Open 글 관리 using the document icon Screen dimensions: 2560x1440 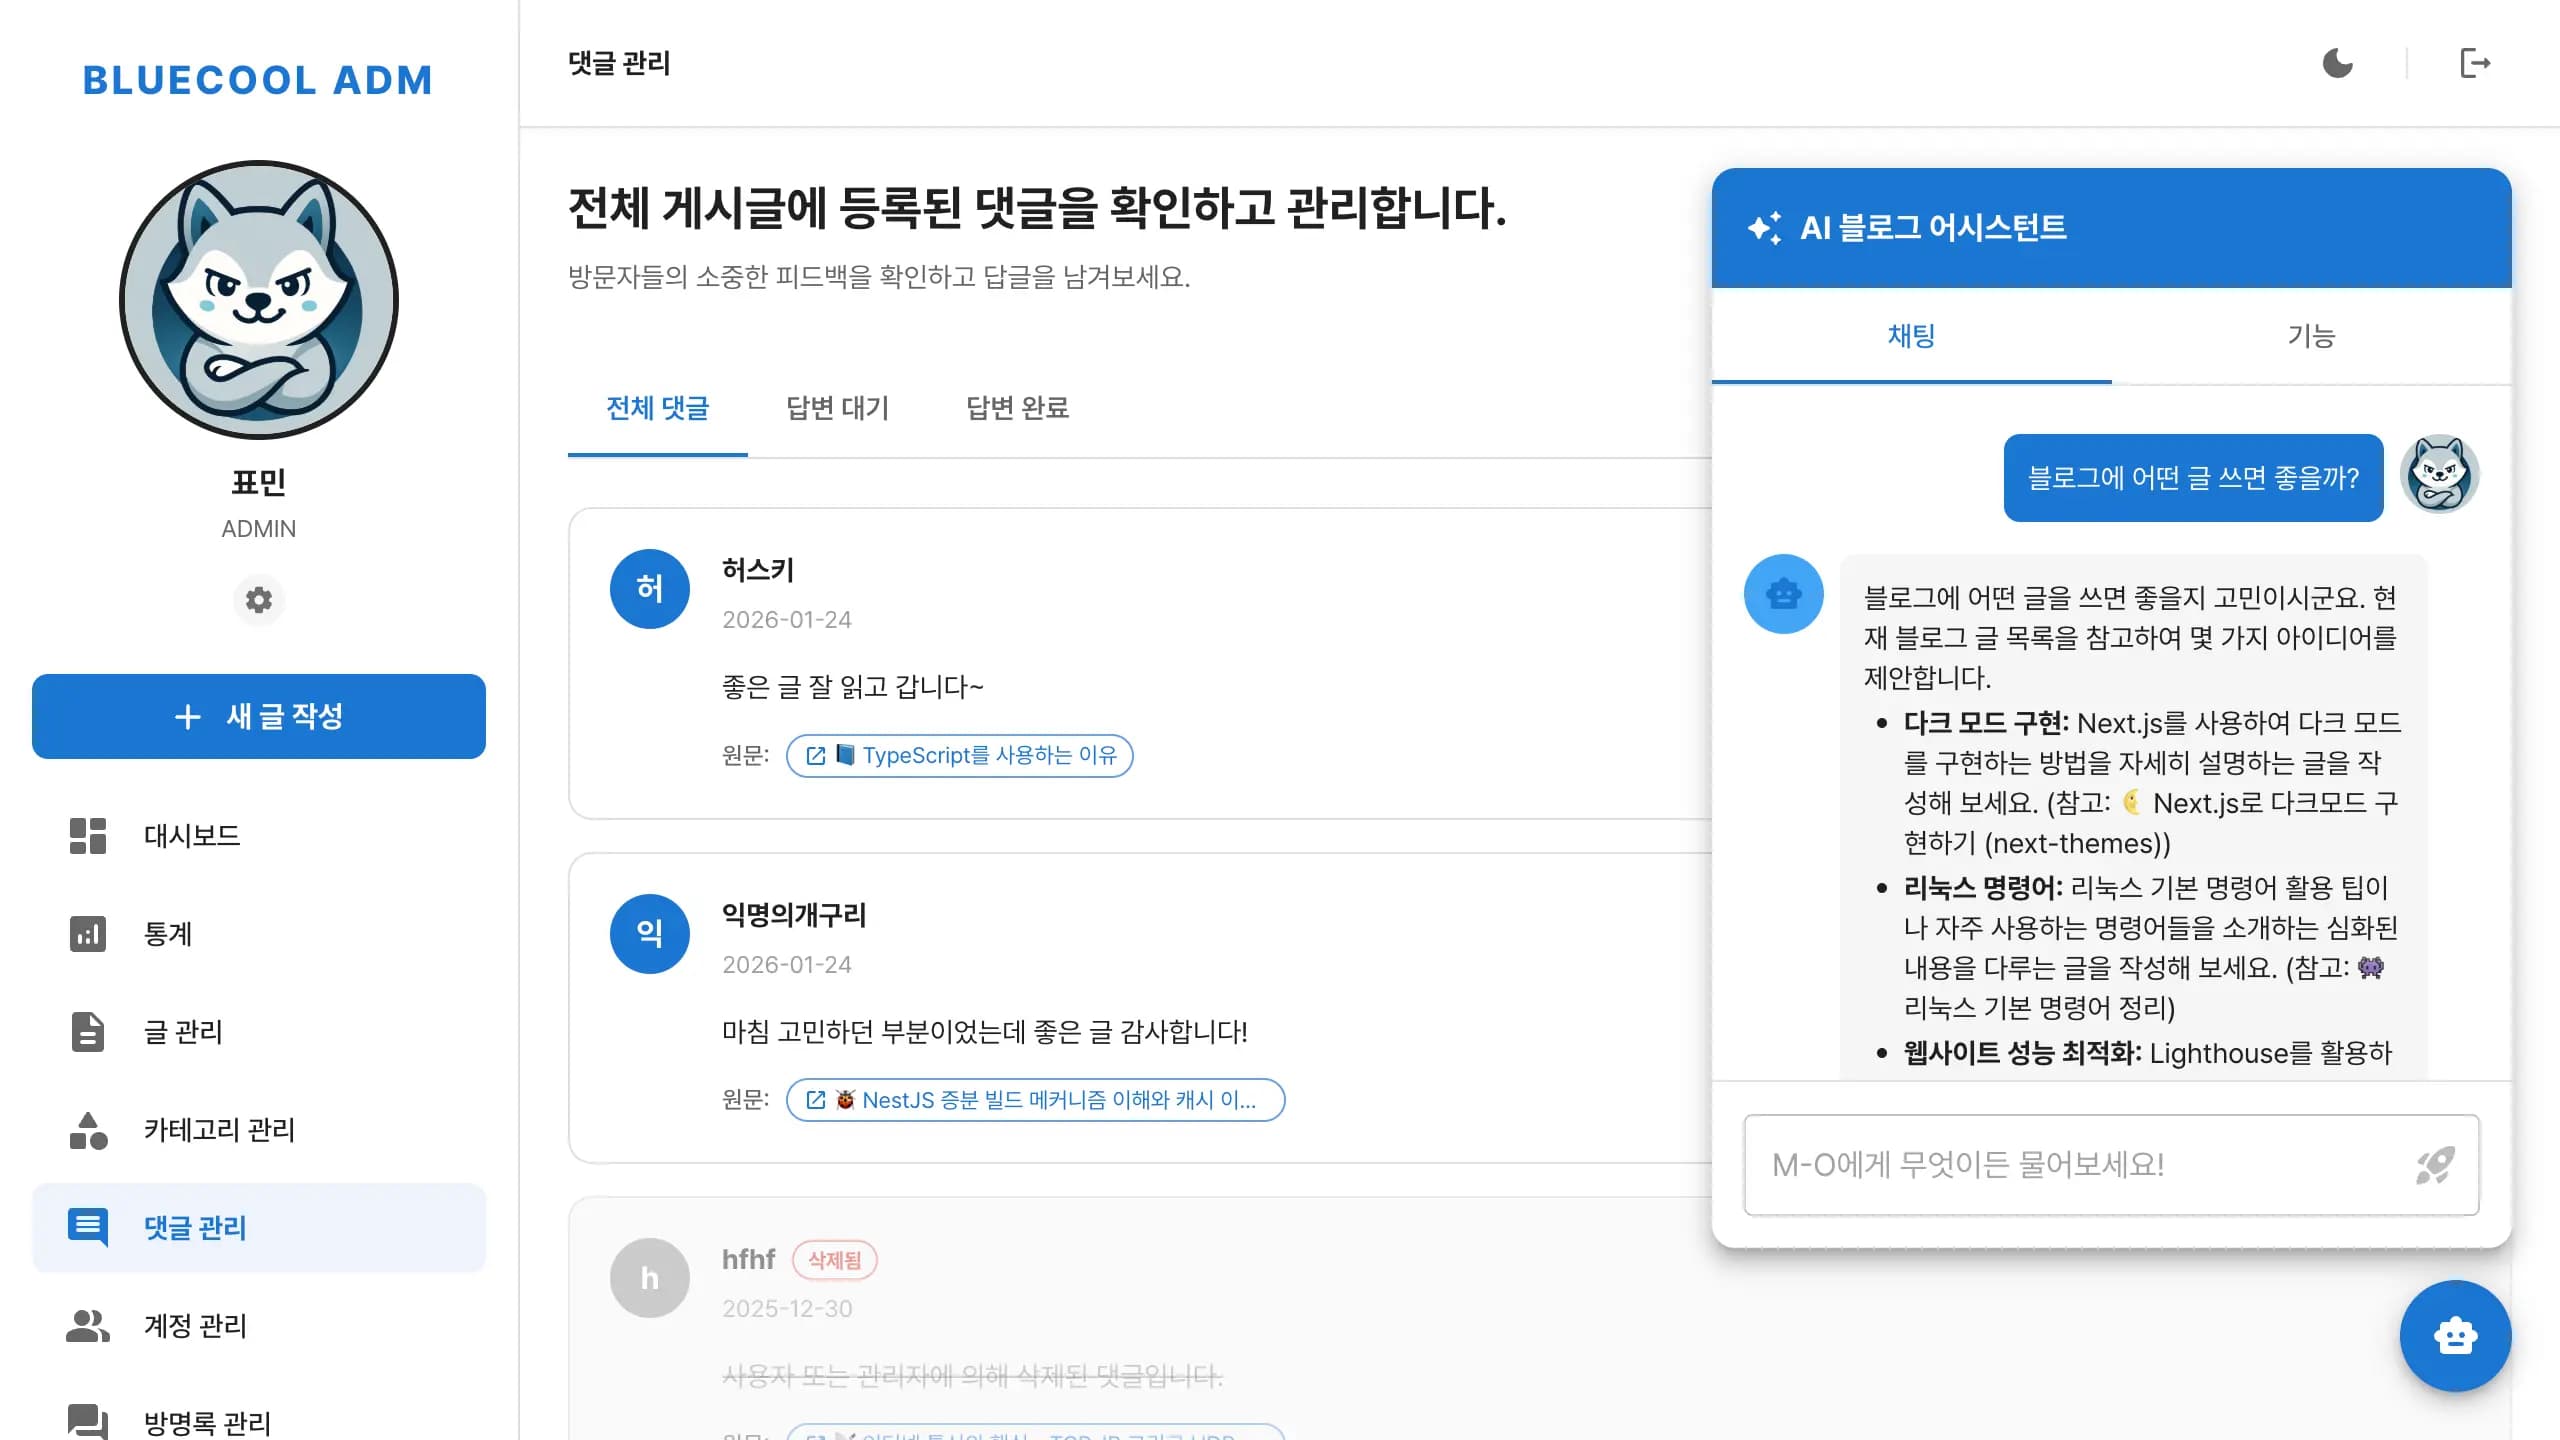pyautogui.click(x=87, y=1032)
